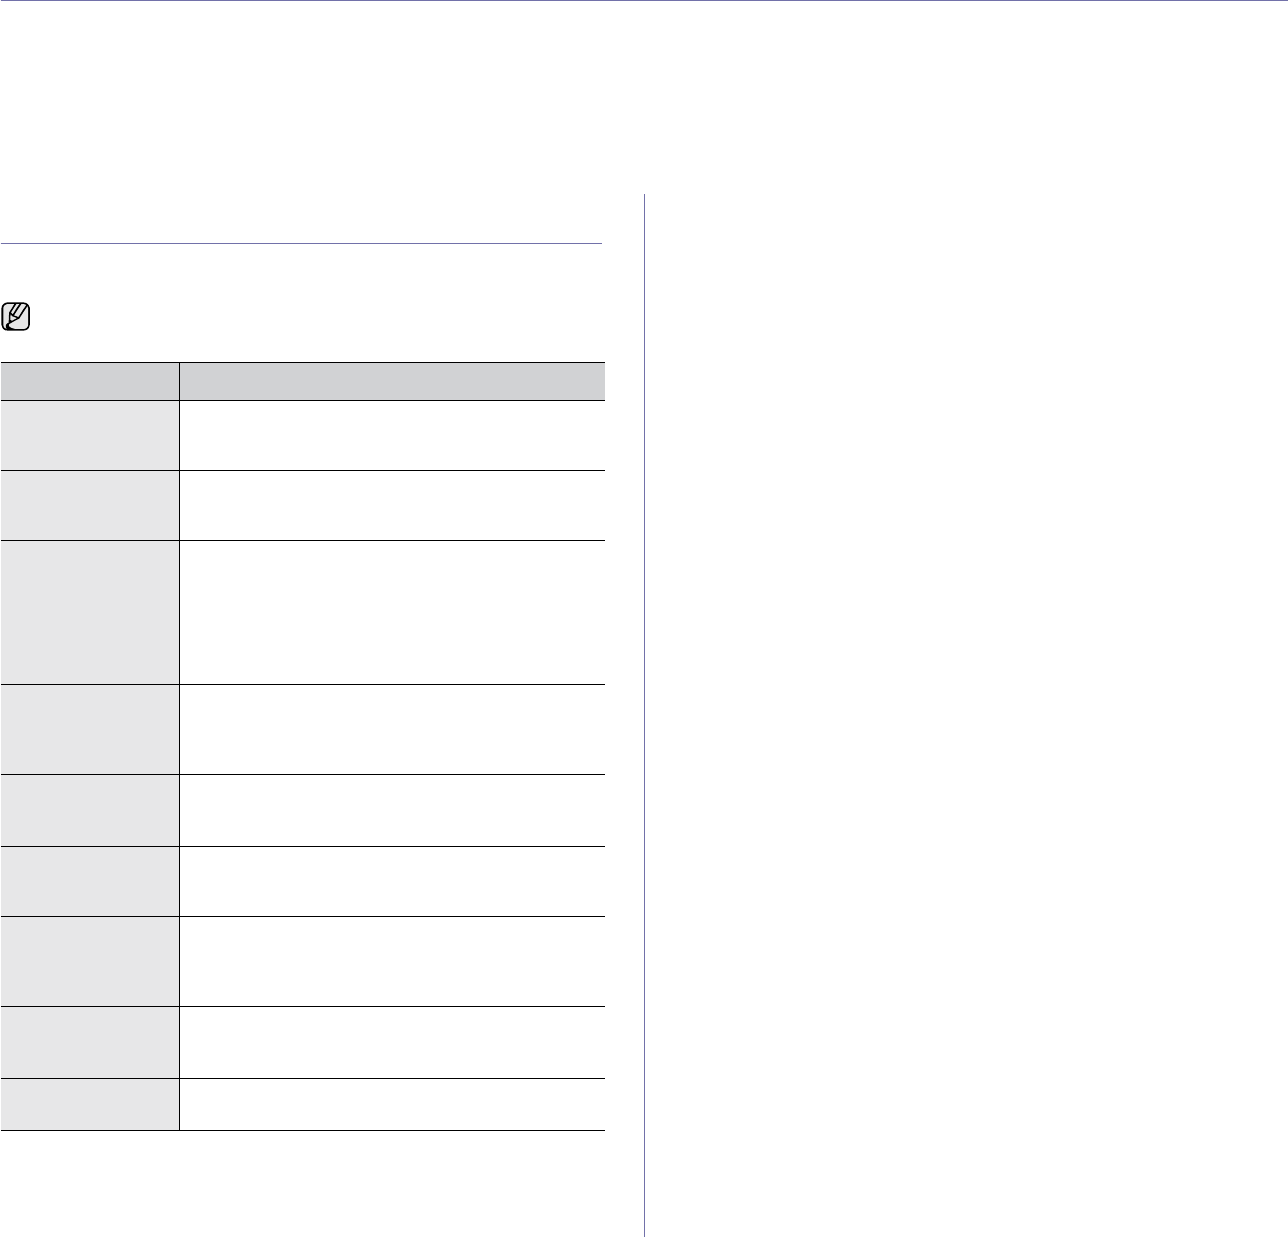This screenshot has height=1237, width=1288.
Task: Click the fourth body row's gray left cell
Action: [x=90, y=729]
